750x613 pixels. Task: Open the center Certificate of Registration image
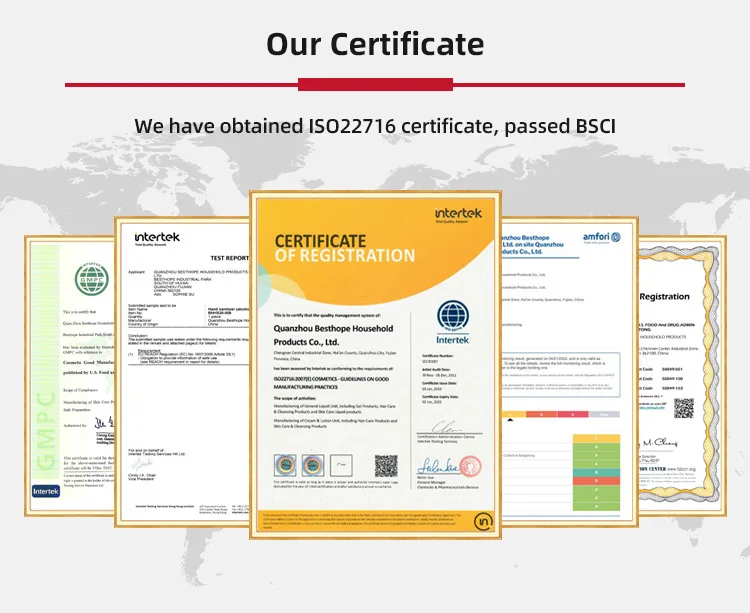(x=375, y=365)
